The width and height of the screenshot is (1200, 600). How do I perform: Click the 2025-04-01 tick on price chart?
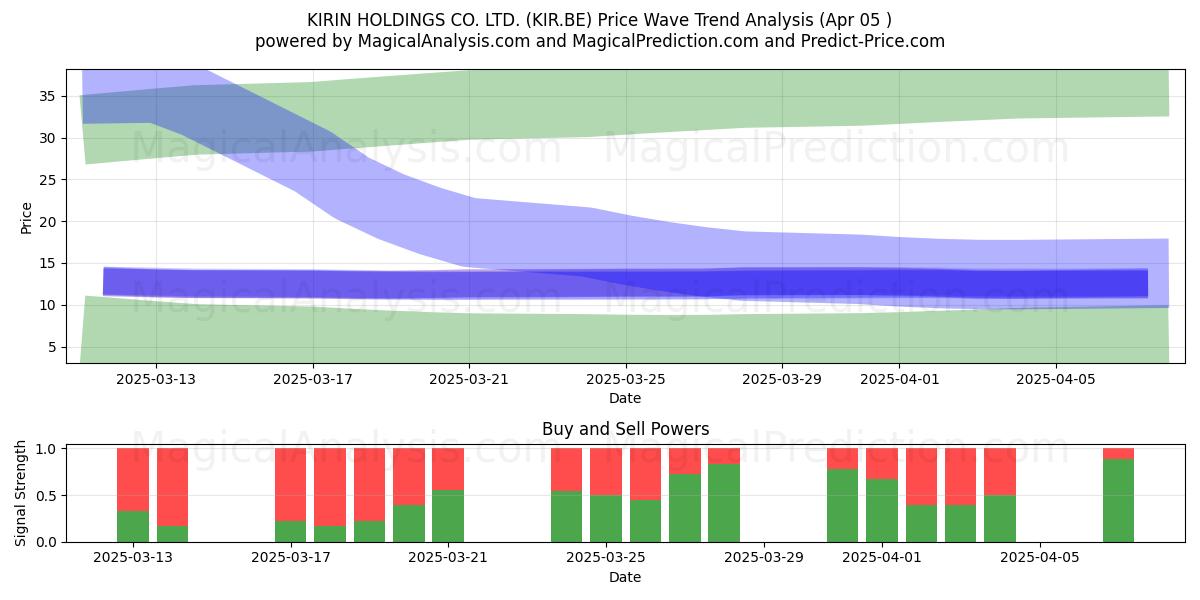(900, 379)
